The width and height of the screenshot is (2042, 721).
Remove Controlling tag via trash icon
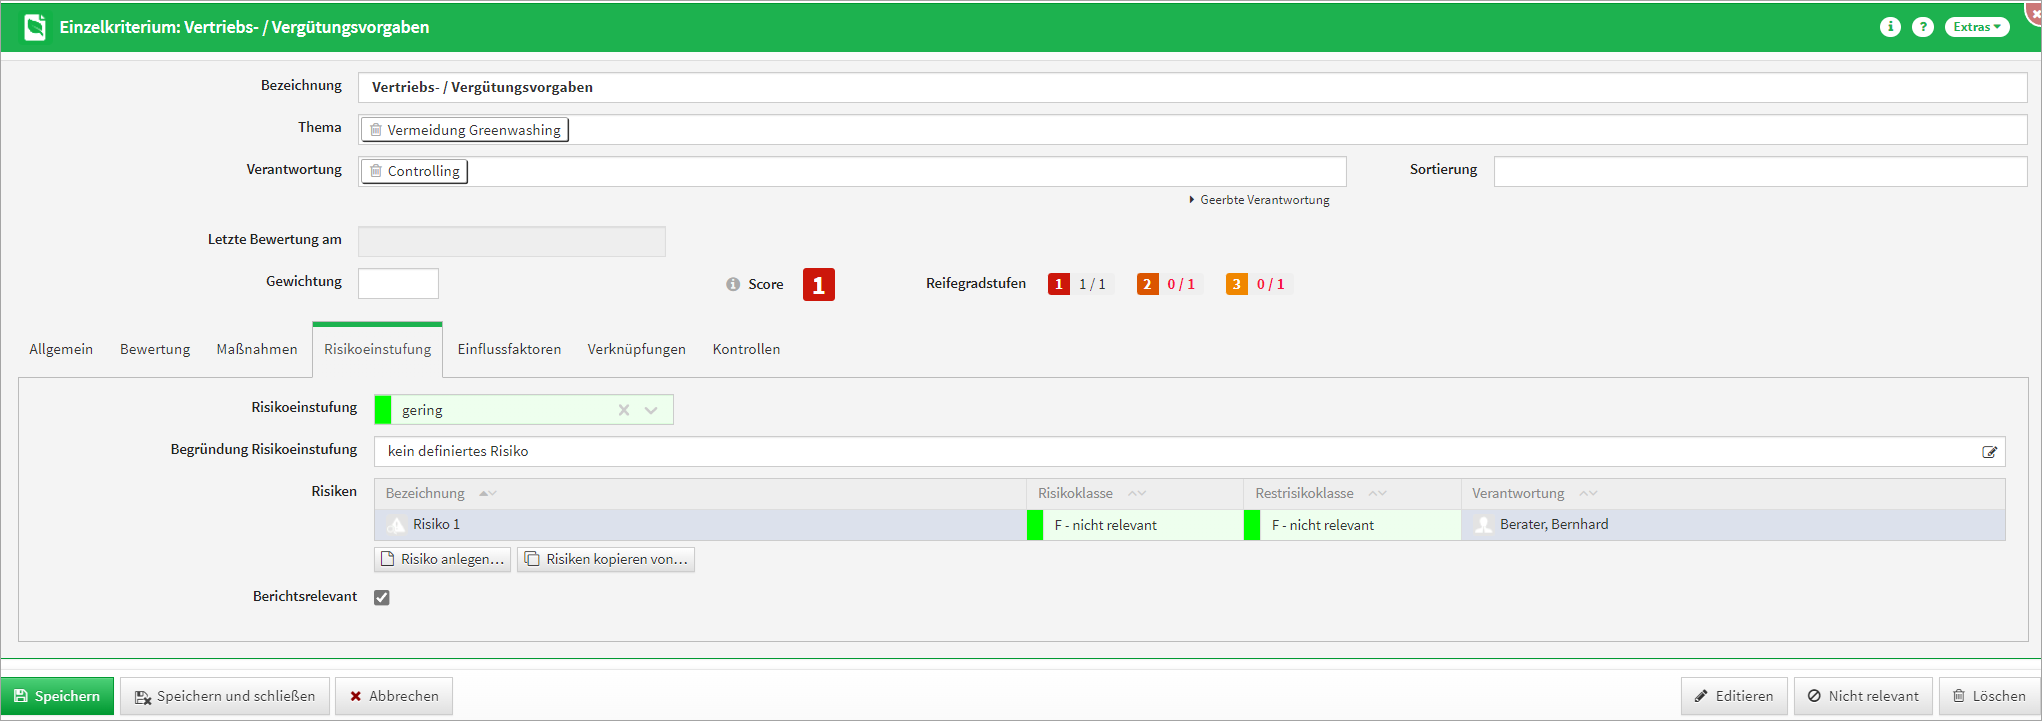pyautogui.click(x=376, y=171)
